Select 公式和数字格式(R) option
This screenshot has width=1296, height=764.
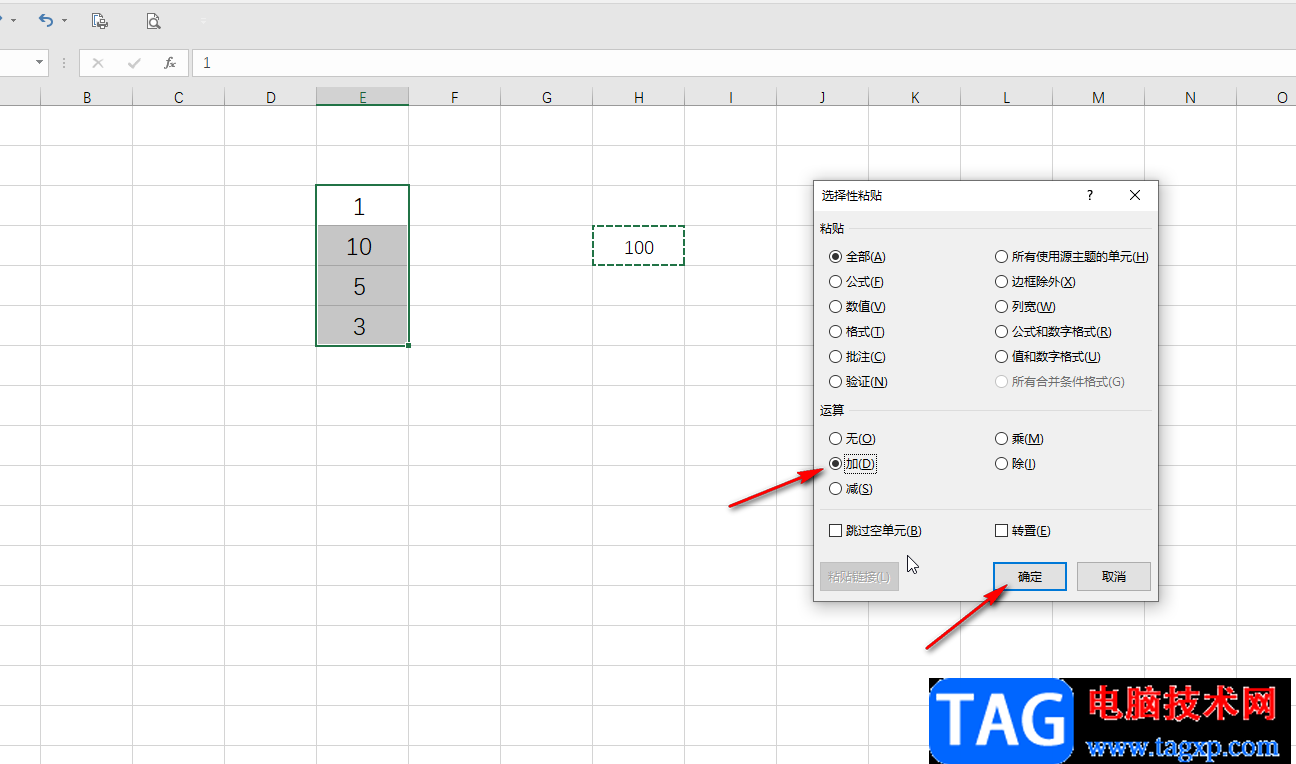(1053, 332)
